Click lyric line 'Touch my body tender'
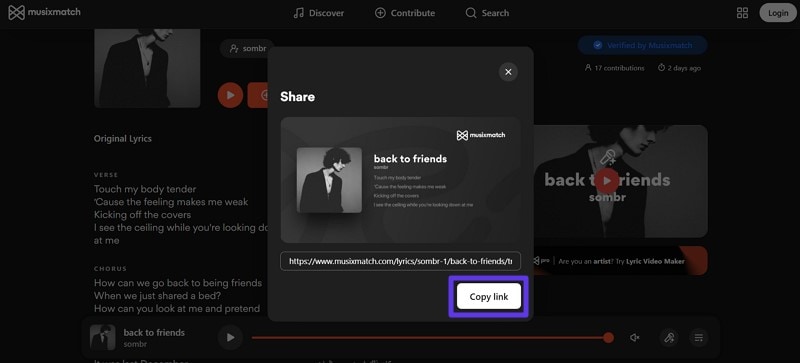 [x=145, y=189]
